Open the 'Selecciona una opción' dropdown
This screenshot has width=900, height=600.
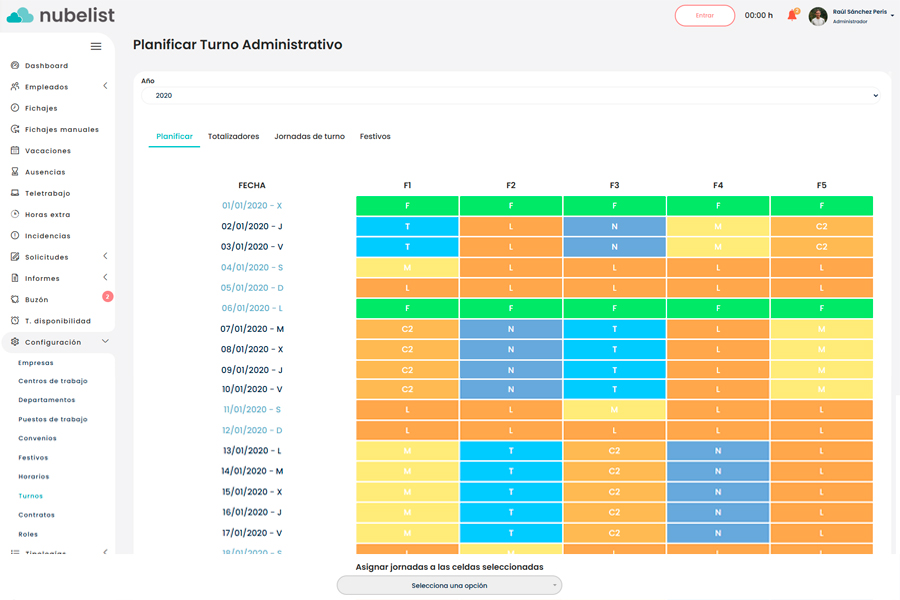[449, 585]
